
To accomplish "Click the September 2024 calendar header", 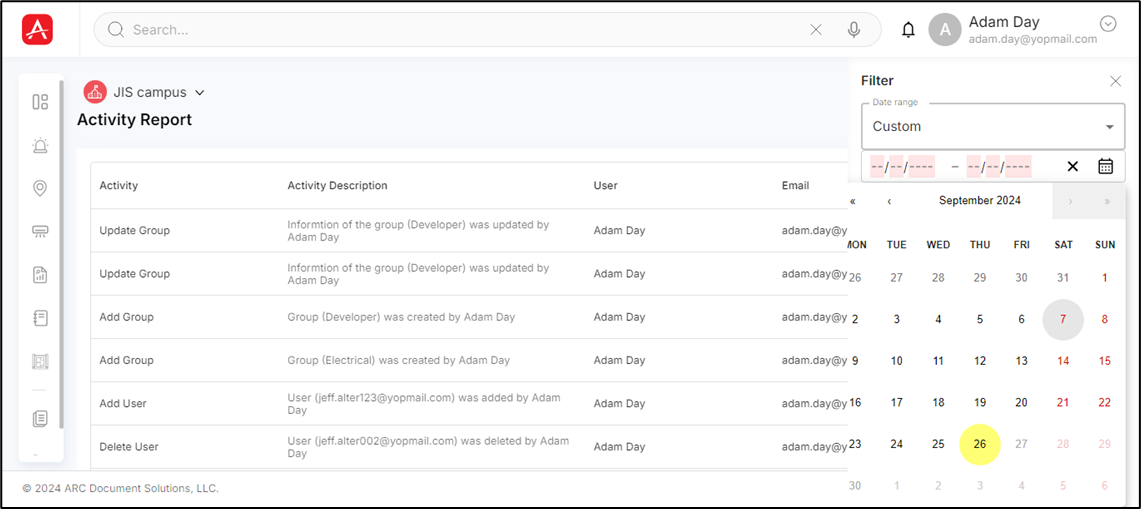I will pyautogui.click(x=979, y=201).
